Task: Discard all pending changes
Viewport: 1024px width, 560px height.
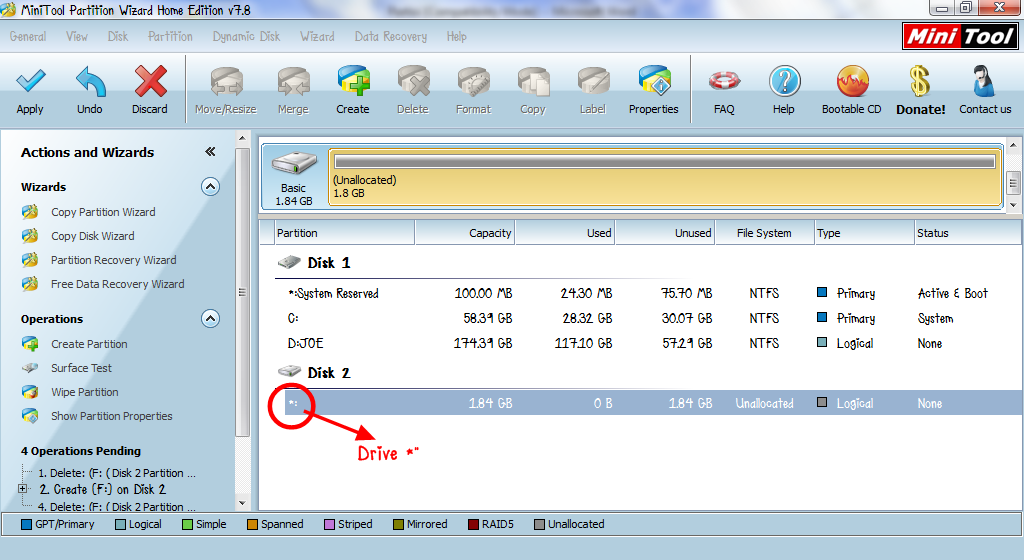Action: [150, 91]
